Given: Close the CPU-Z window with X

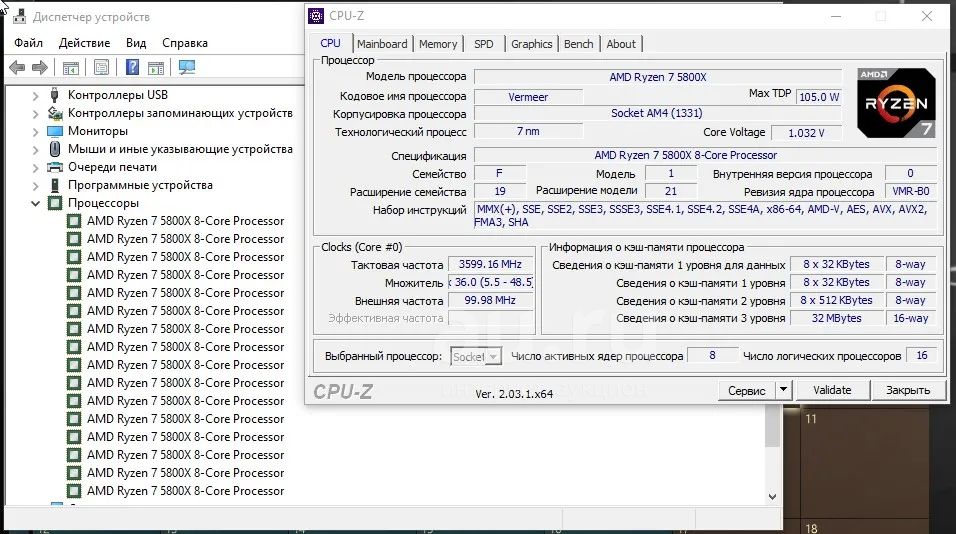Looking at the screenshot, I should tap(927, 16).
